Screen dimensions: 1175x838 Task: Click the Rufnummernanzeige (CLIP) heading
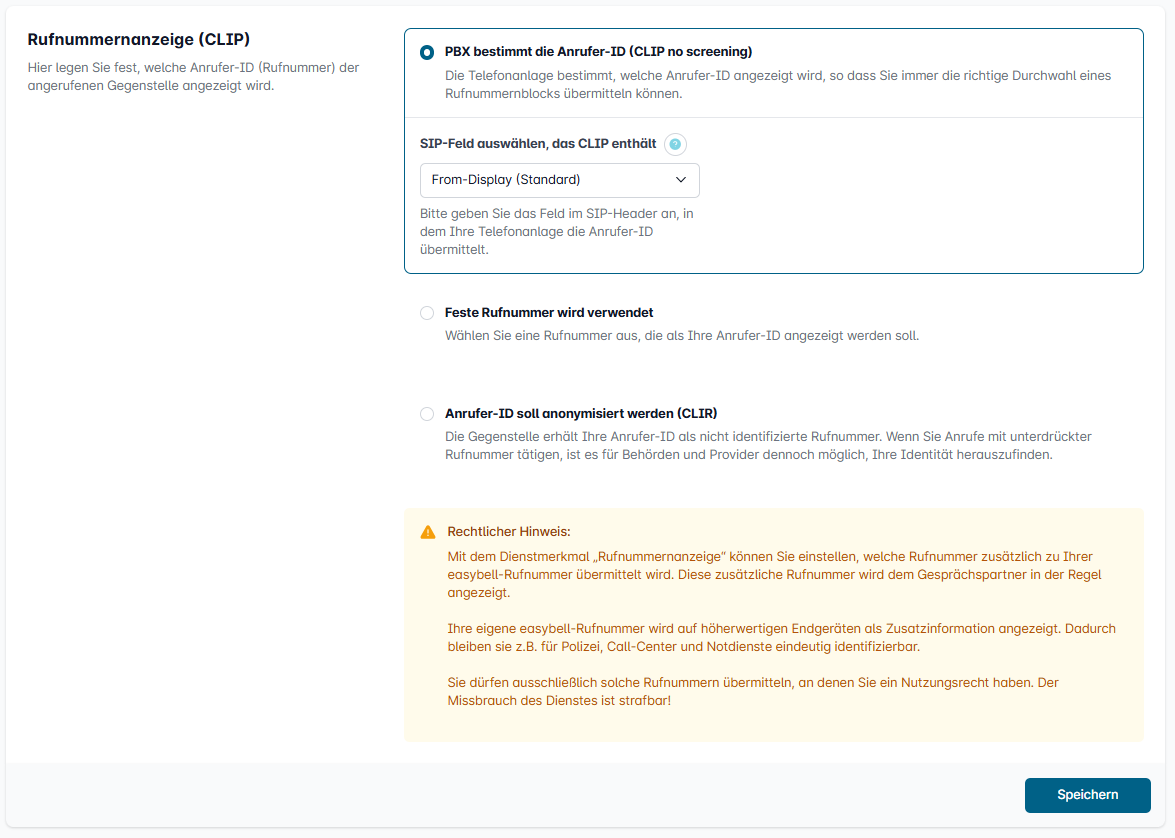point(139,39)
